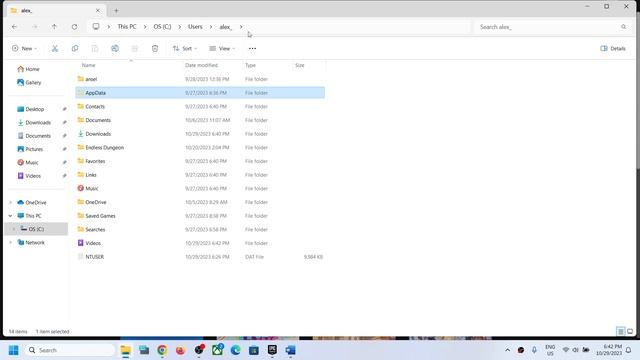640x360 pixels.
Task: Select OS (C:) in navigation pane
Action: (x=36, y=229)
